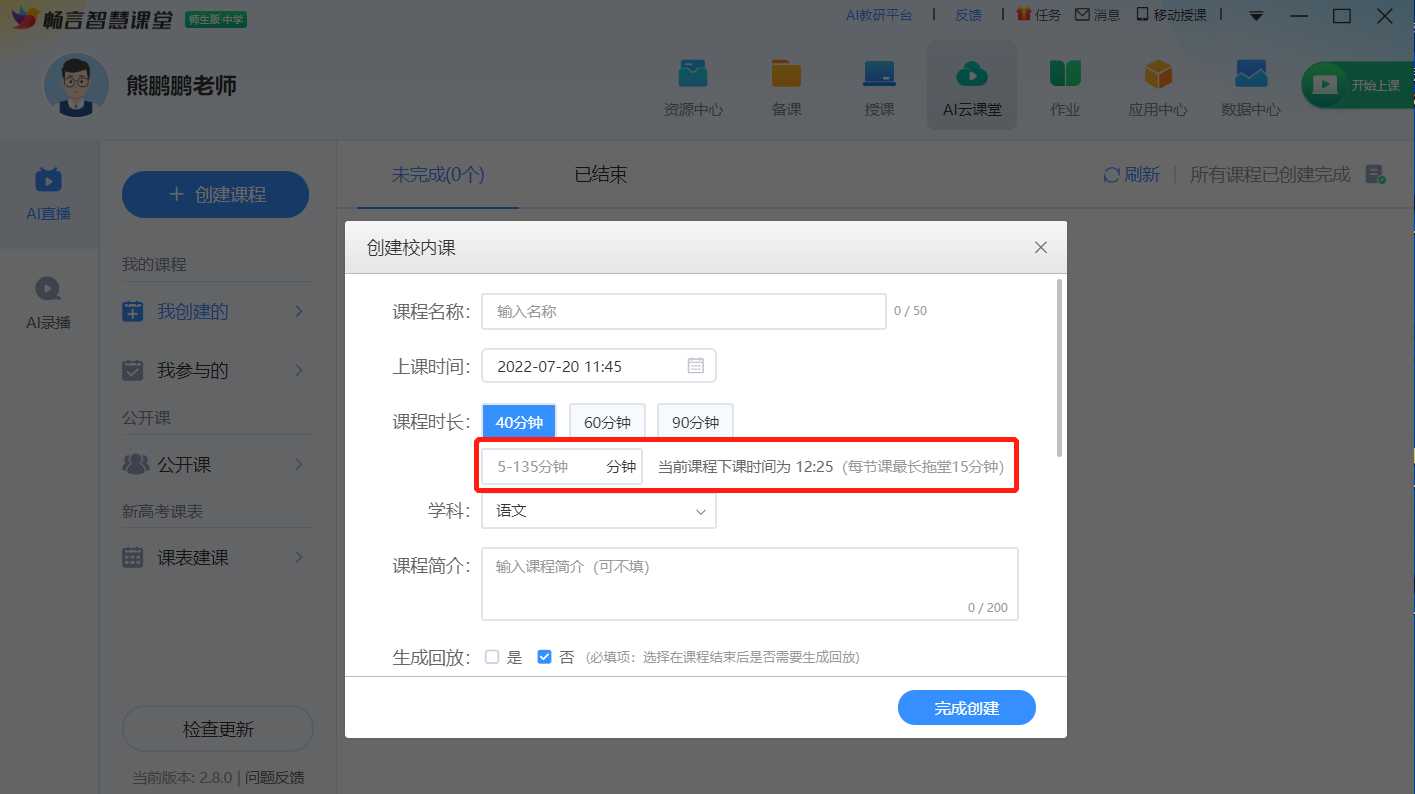The height and width of the screenshot is (794, 1415).
Task: Switch to the 已结束 tab
Action: pos(601,175)
